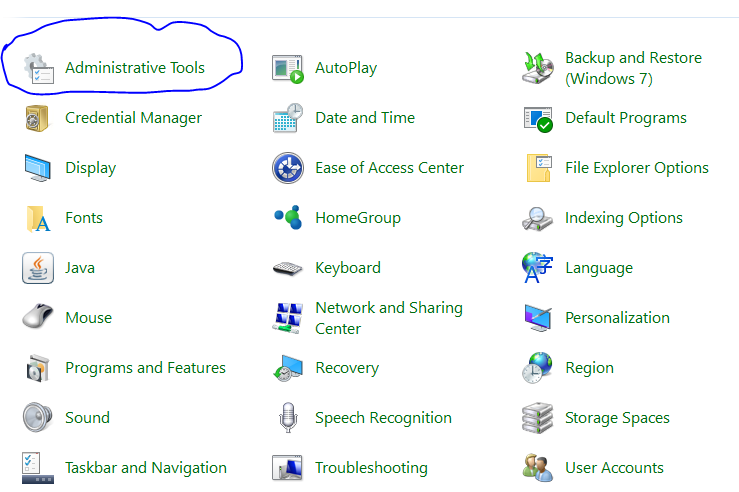Open the Date and Time calendar icon
This screenshot has width=739, height=492.
point(288,118)
